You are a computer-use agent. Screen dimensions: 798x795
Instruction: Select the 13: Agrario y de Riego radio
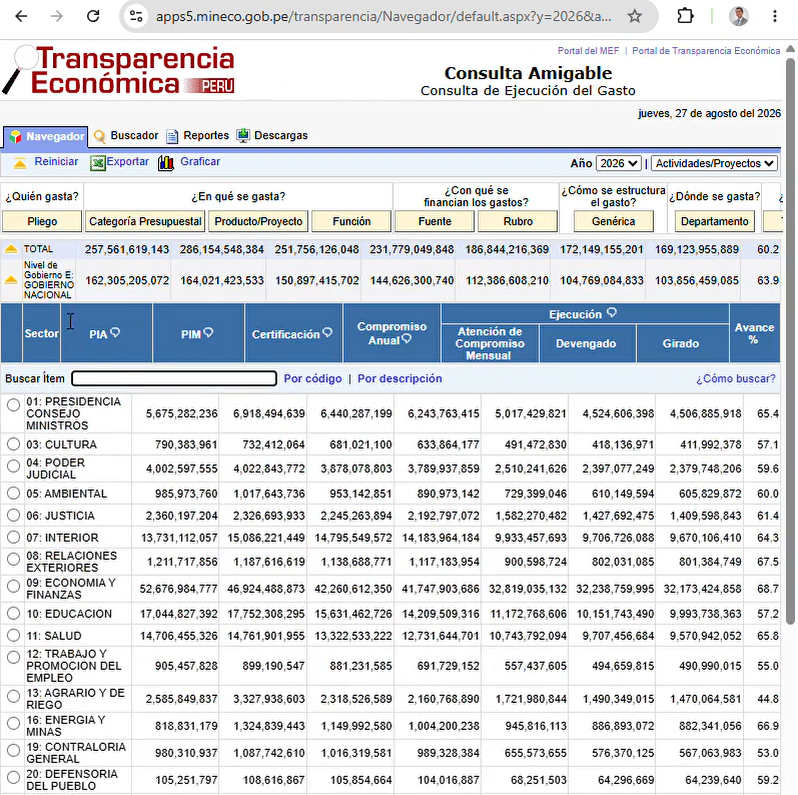14,696
